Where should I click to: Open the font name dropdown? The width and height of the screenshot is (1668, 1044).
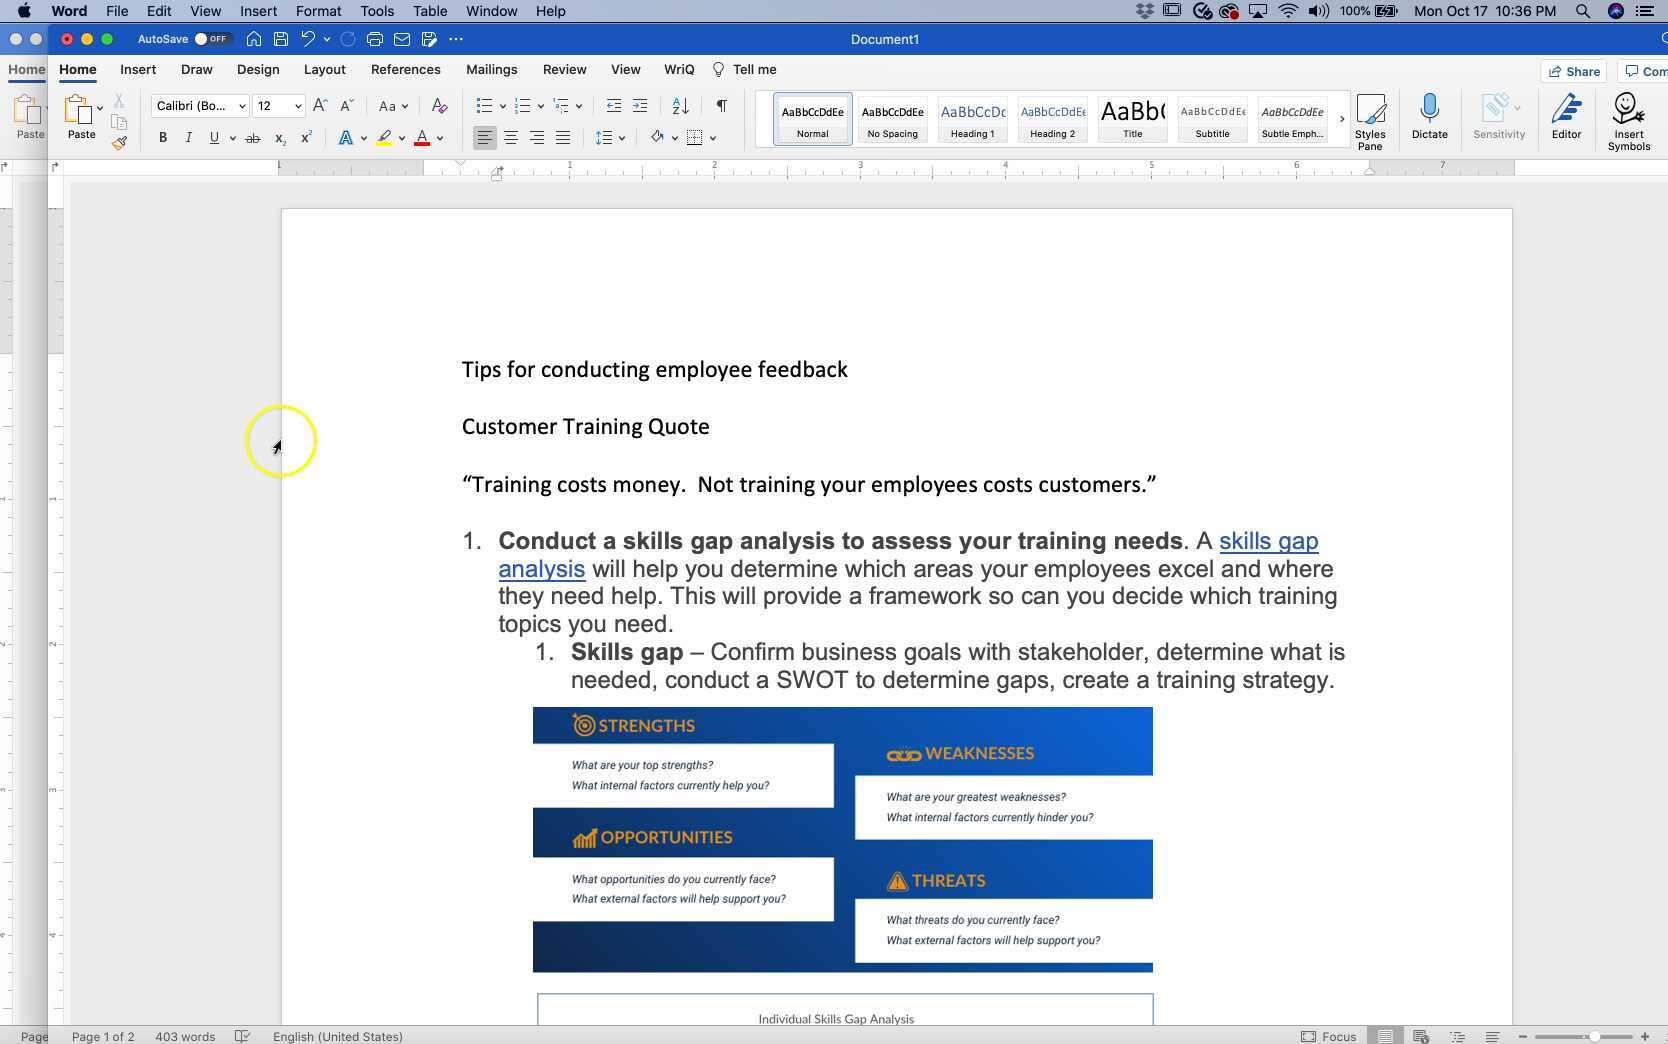242,106
